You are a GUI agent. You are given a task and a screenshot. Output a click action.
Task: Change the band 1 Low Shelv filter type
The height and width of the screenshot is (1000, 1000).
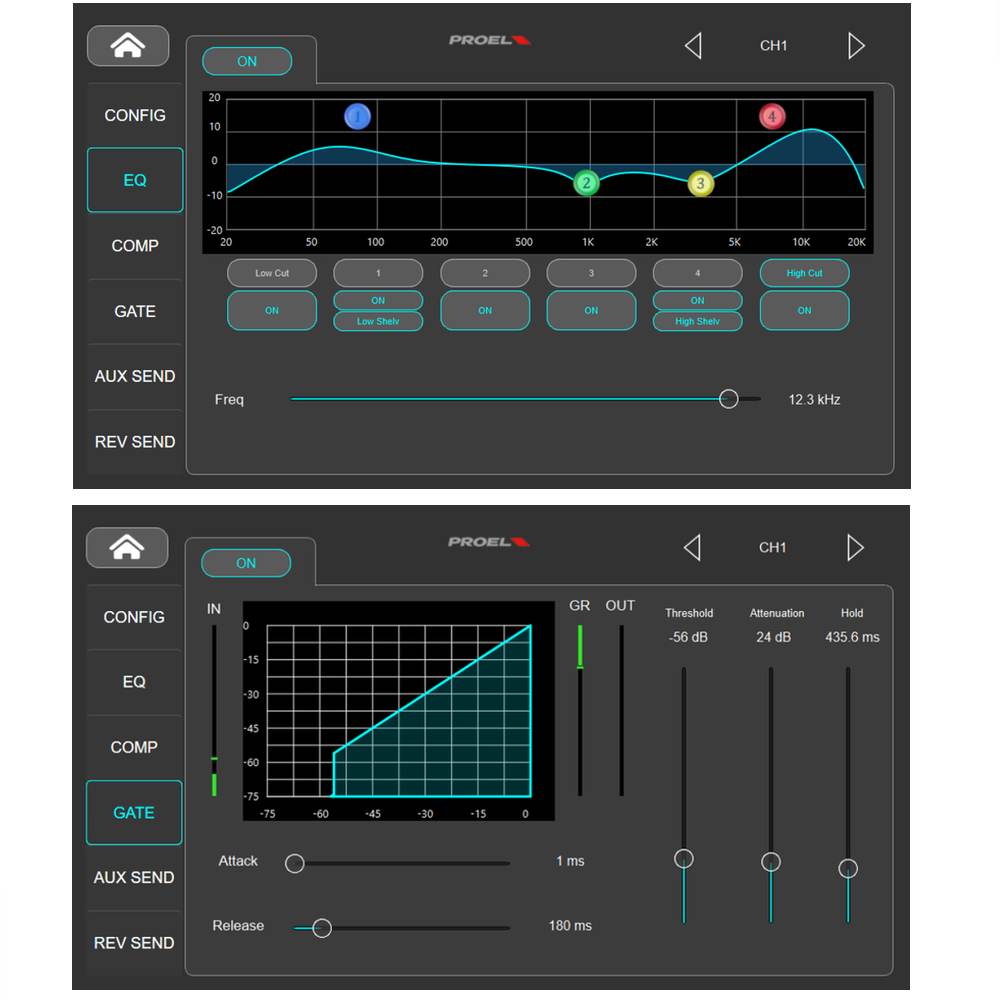pos(378,321)
